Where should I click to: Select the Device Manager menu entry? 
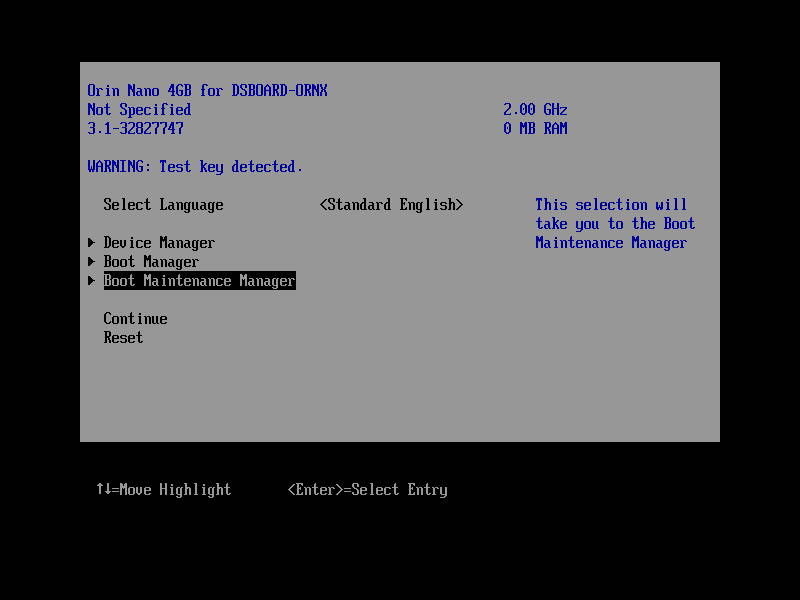point(159,242)
